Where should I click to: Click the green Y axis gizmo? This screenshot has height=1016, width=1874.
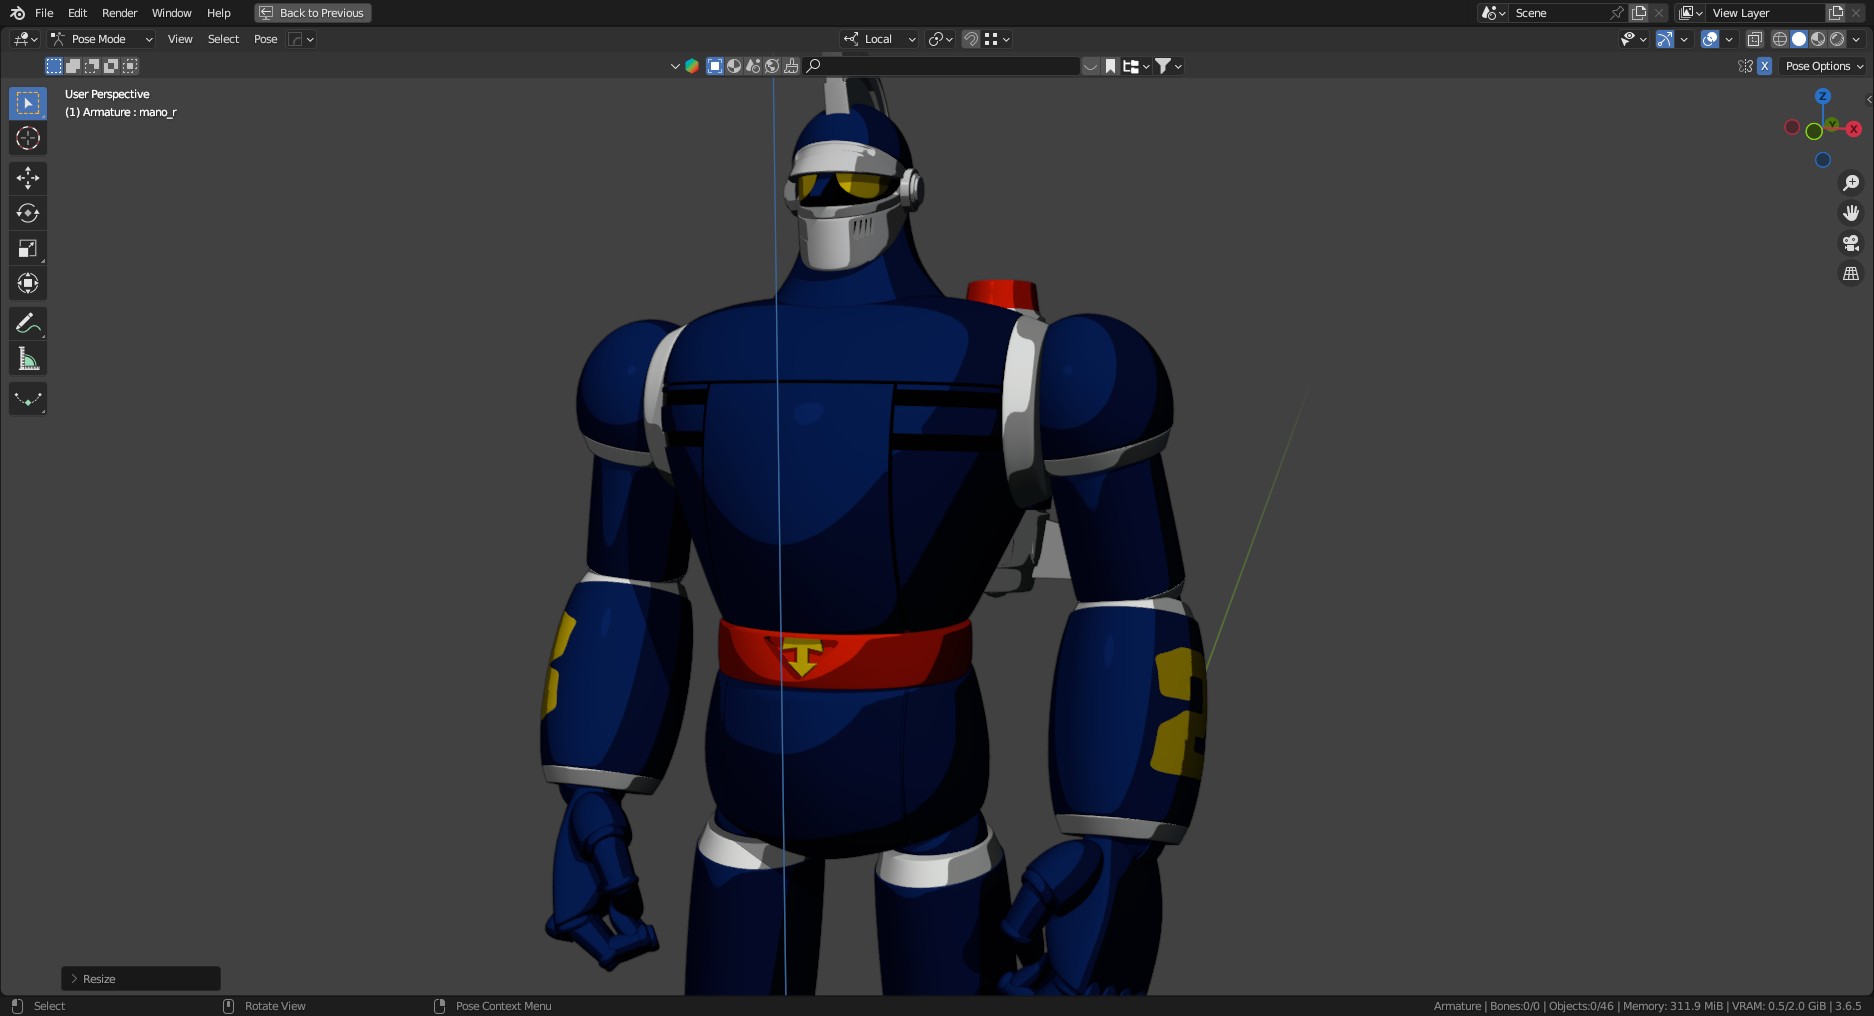pos(1832,124)
